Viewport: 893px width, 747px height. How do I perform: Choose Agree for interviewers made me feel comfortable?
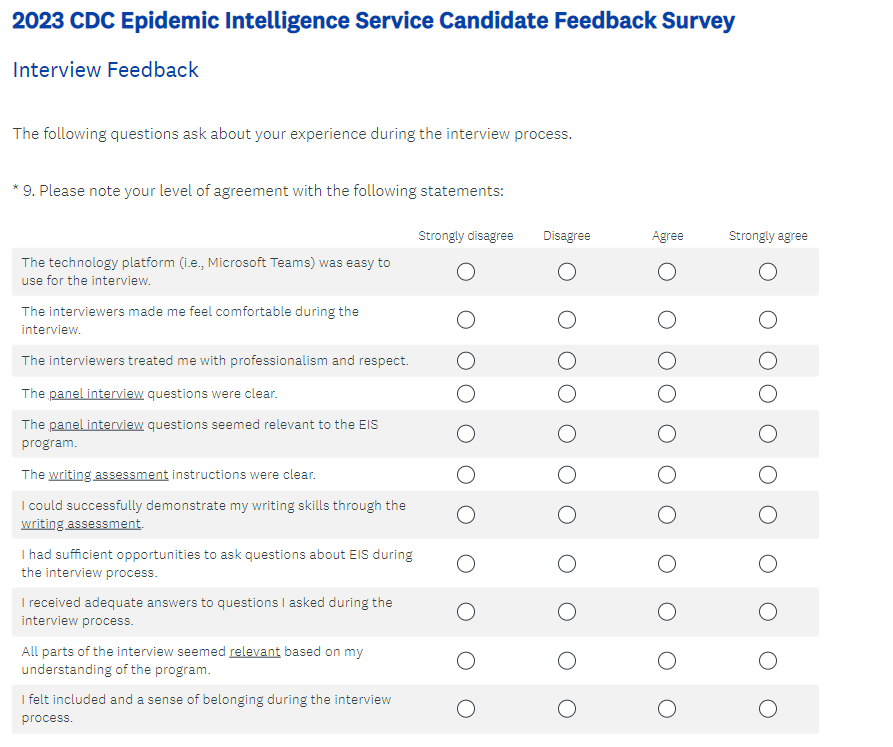667,320
